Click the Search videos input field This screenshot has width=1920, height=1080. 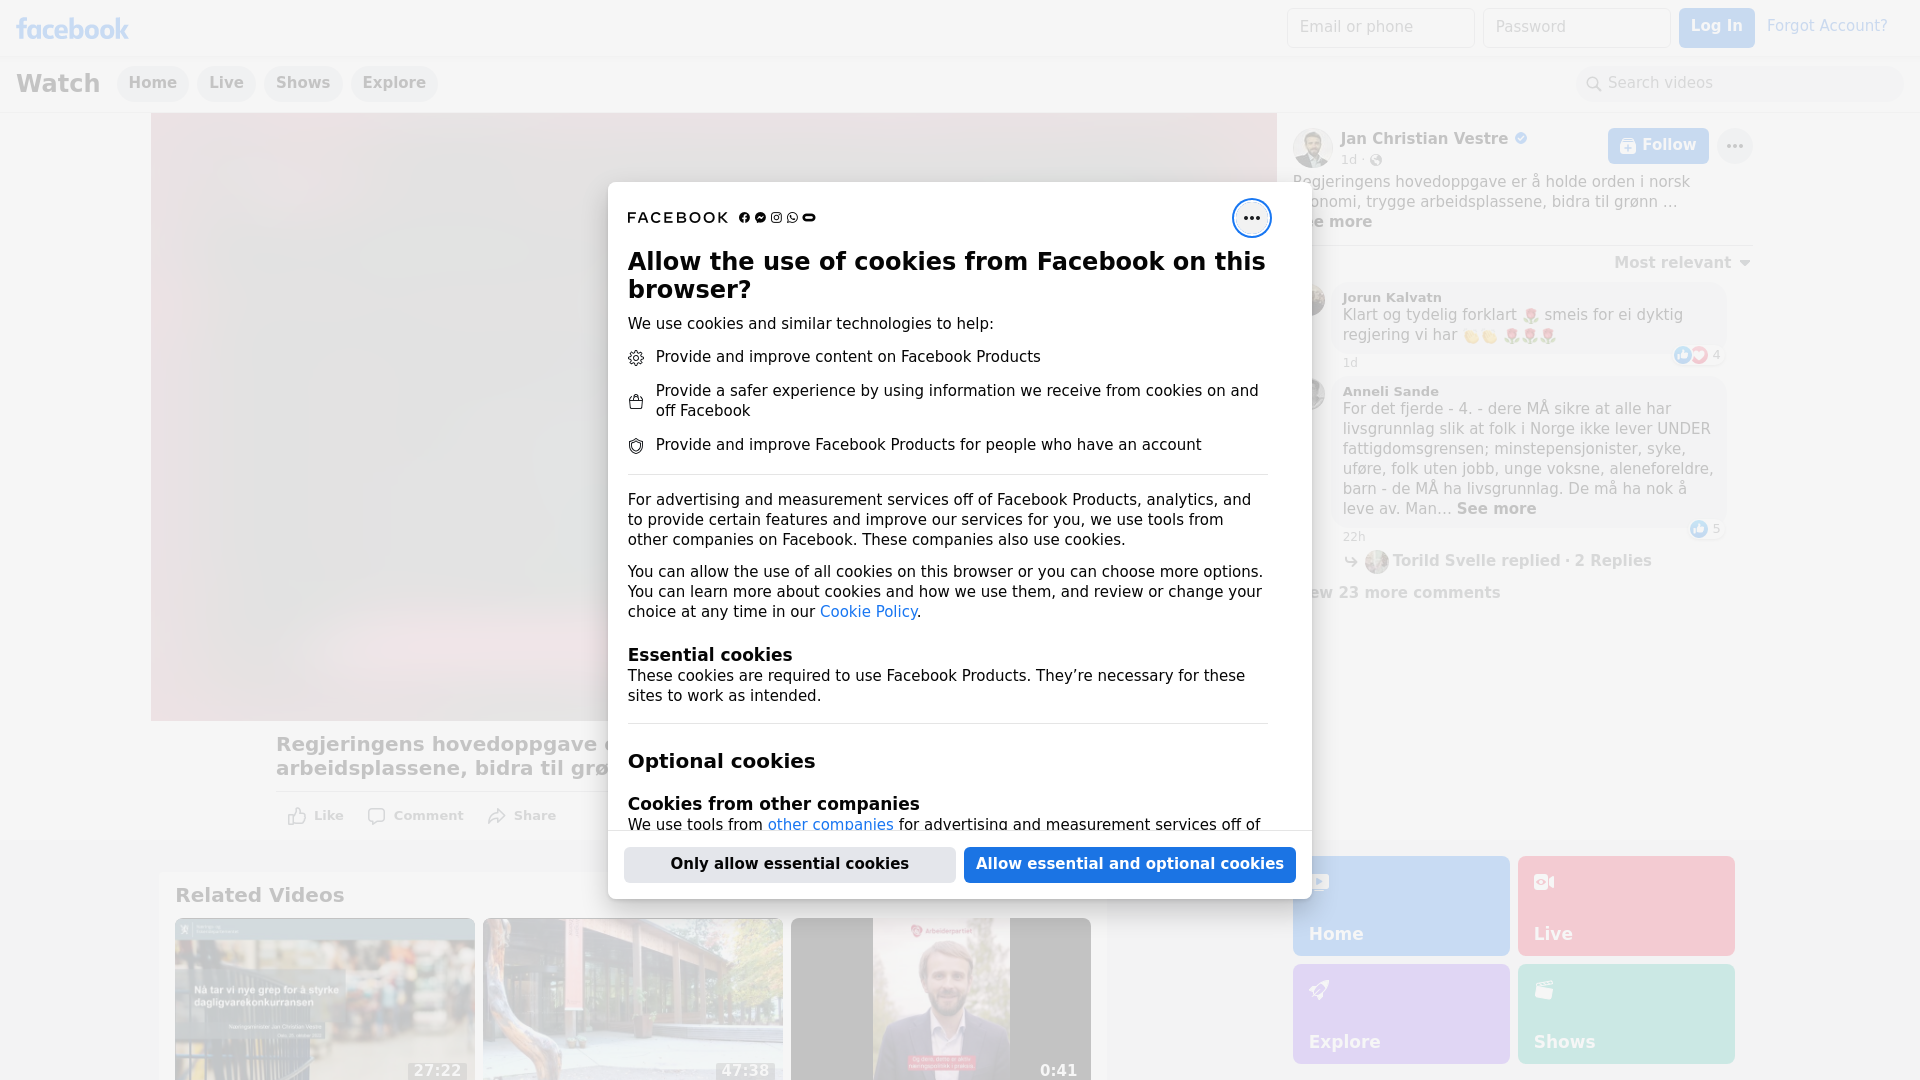[x=1740, y=84]
